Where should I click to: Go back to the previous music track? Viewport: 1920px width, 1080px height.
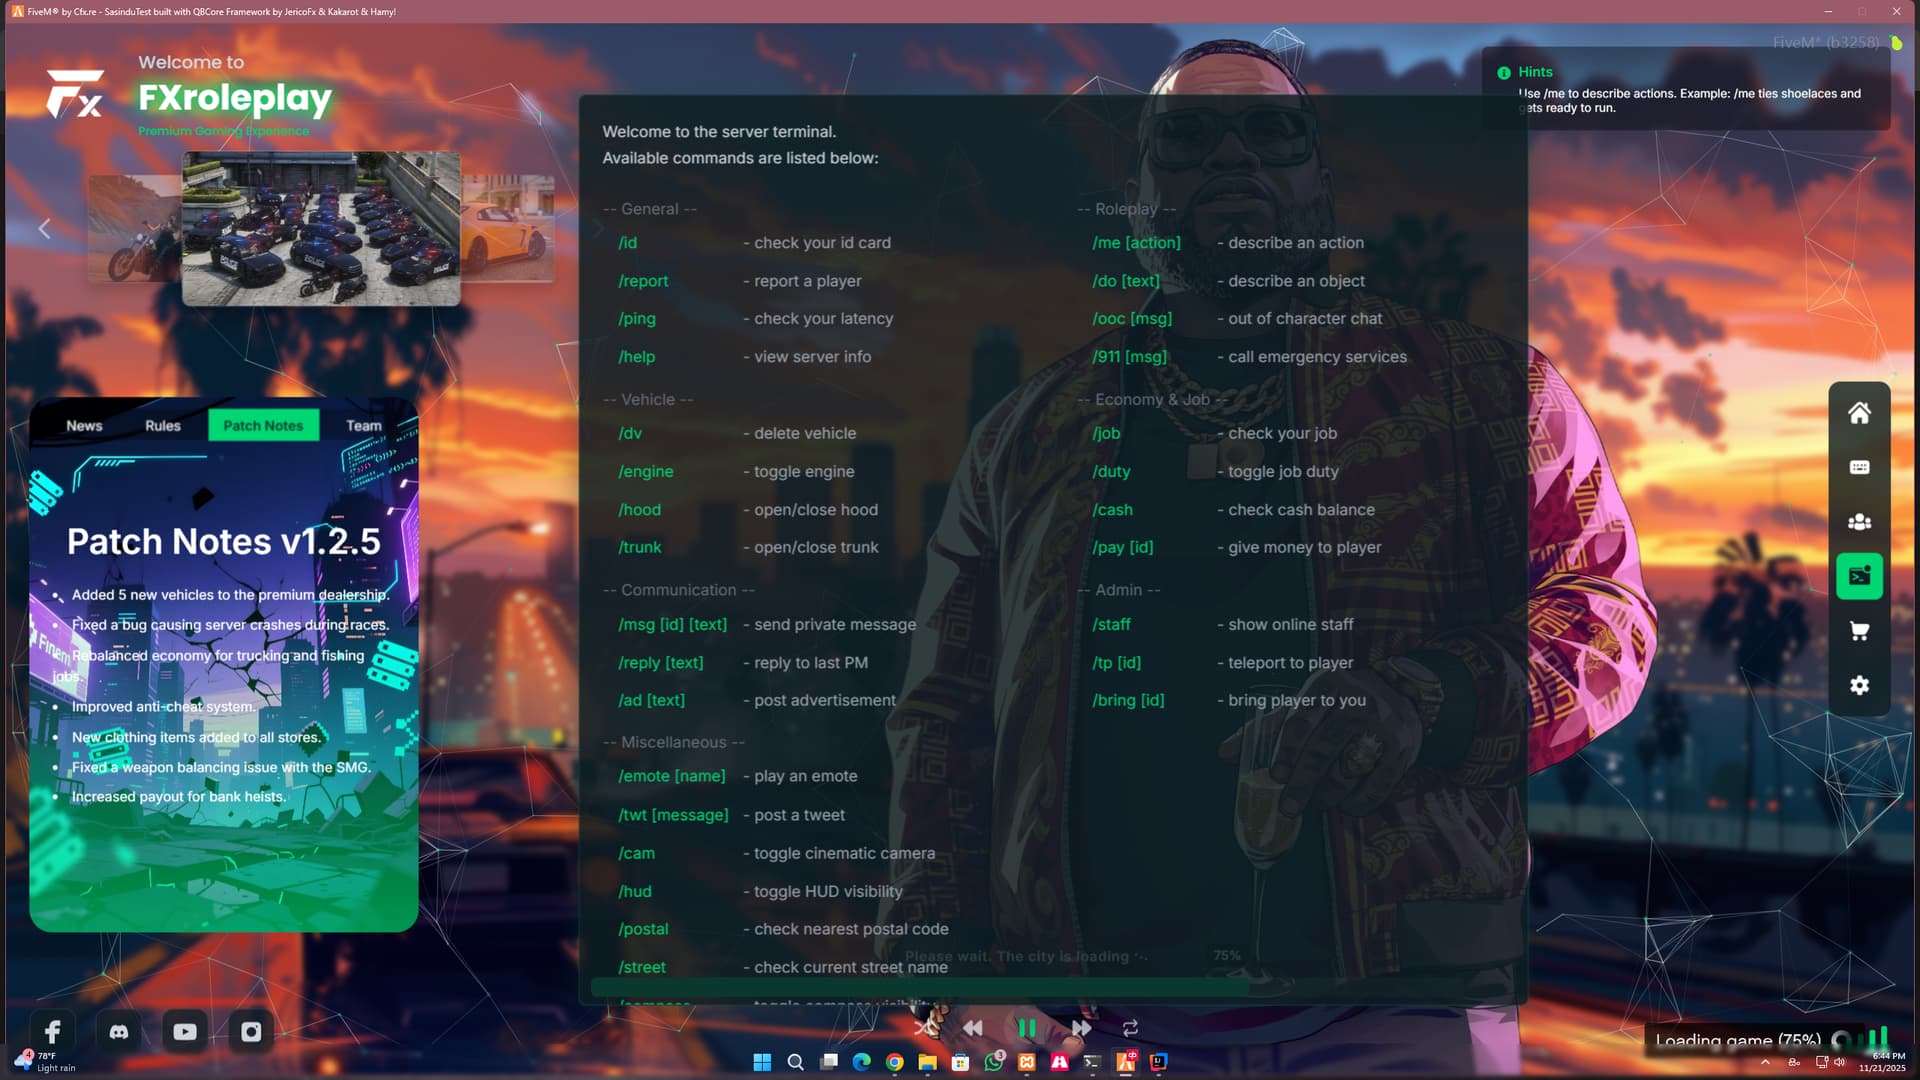972,1028
